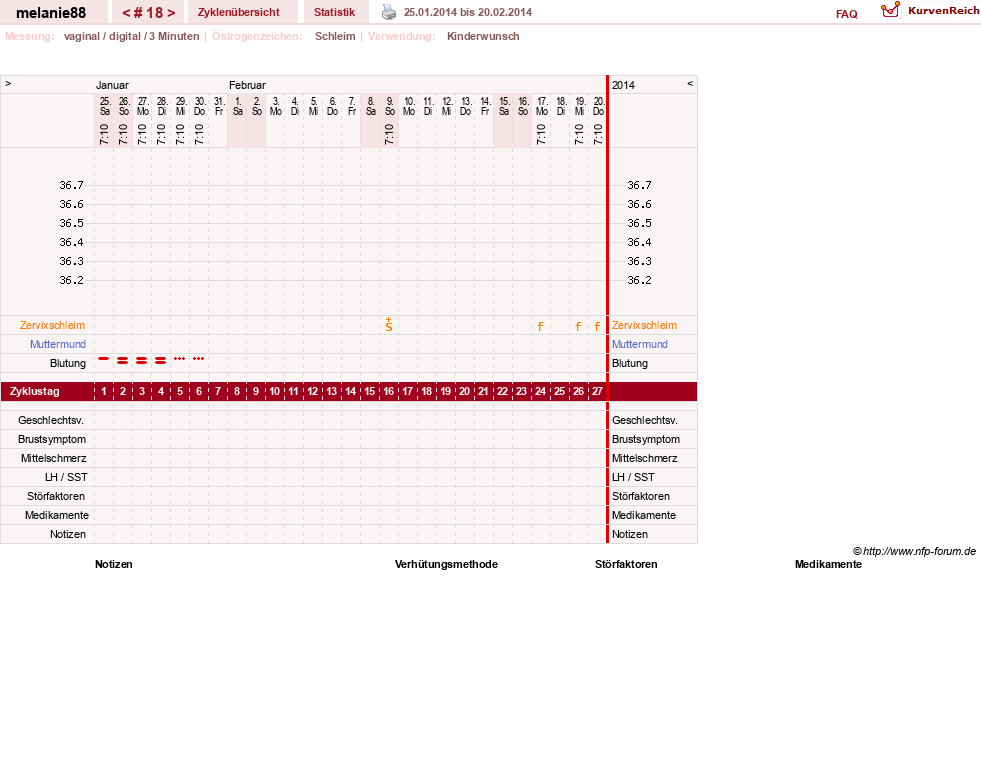The height and width of the screenshot is (783, 981).
Task: Select cycle day 16 in Zyklustag bar
Action: 389,392
